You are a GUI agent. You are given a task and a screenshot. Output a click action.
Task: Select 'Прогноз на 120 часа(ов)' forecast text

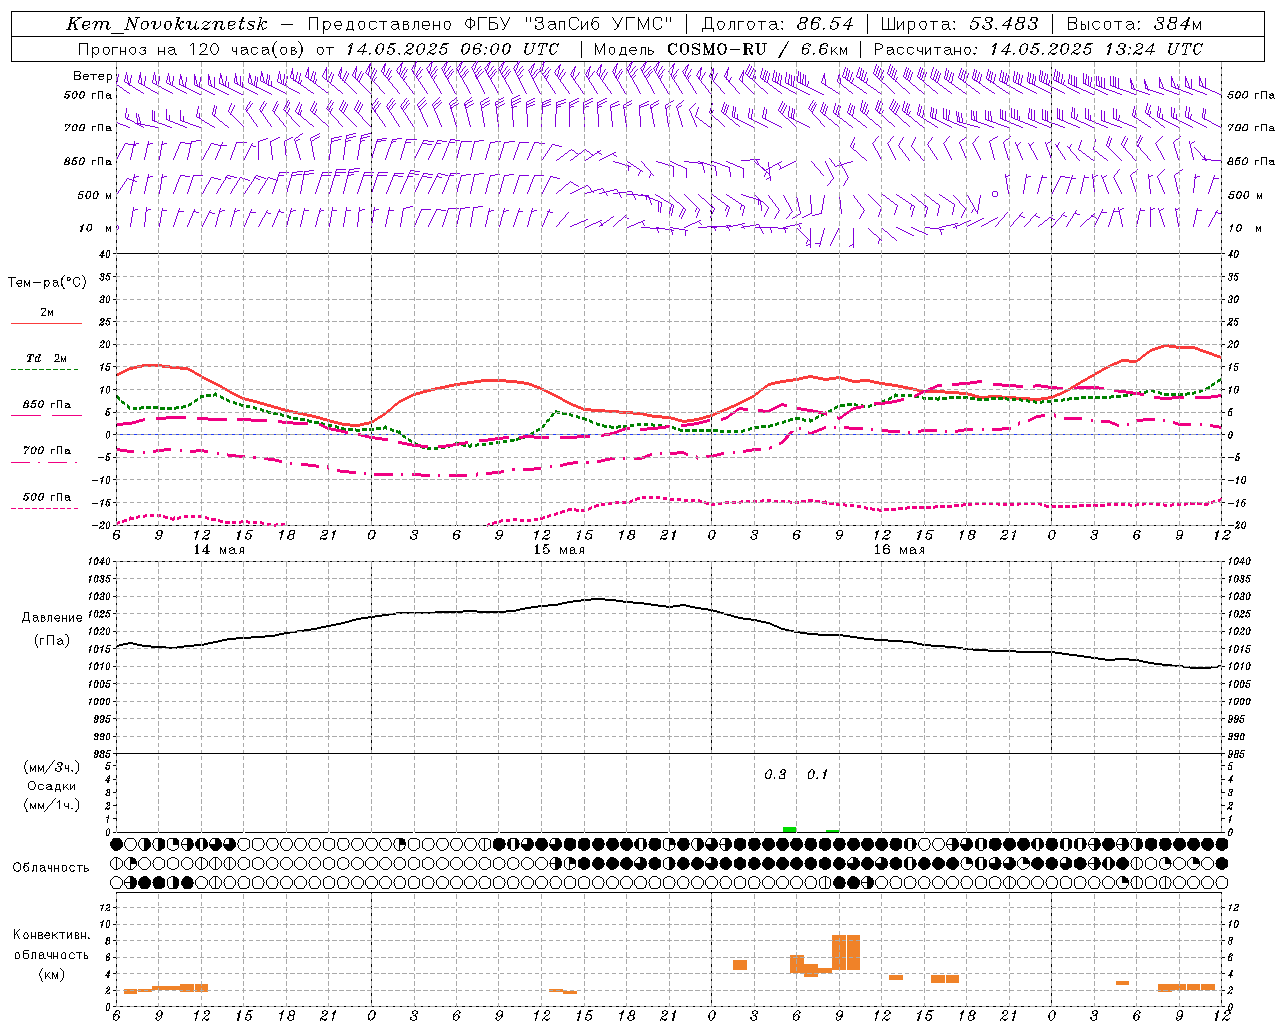coord(192,49)
